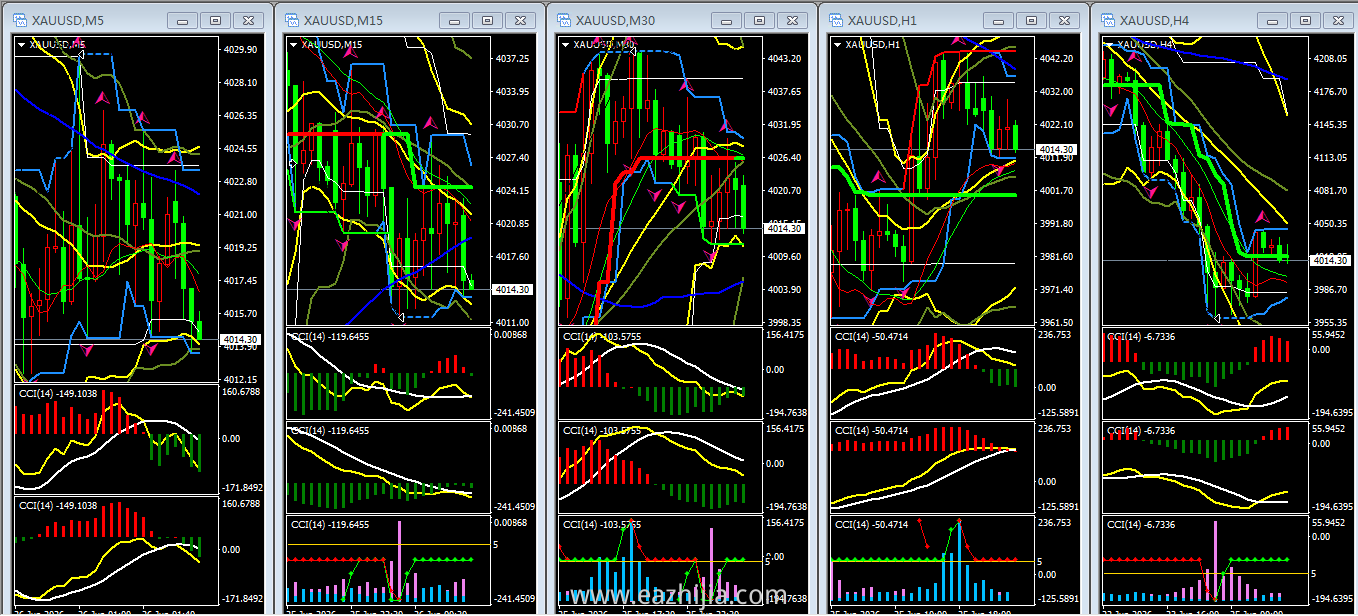The width and height of the screenshot is (1358, 616).
Task: Close the XAUUSD,H1 chart window
Action: (1063, 20)
